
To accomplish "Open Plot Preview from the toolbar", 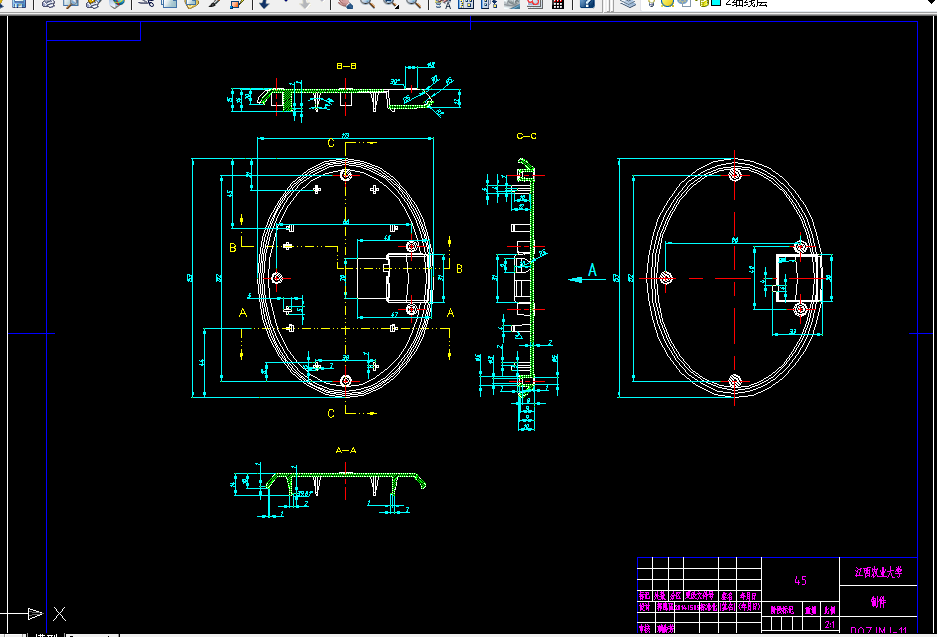I will click(71, 3).
